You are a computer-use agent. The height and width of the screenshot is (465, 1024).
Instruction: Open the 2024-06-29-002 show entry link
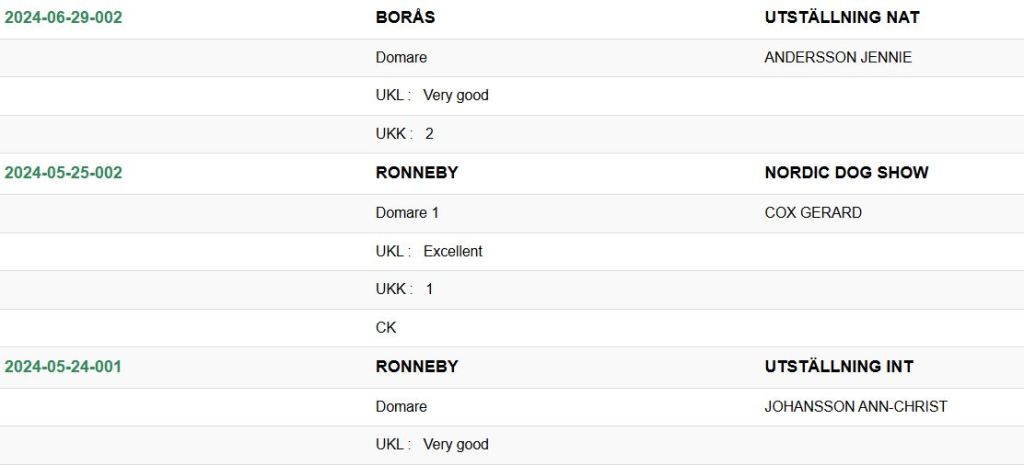tap(63, 17)
